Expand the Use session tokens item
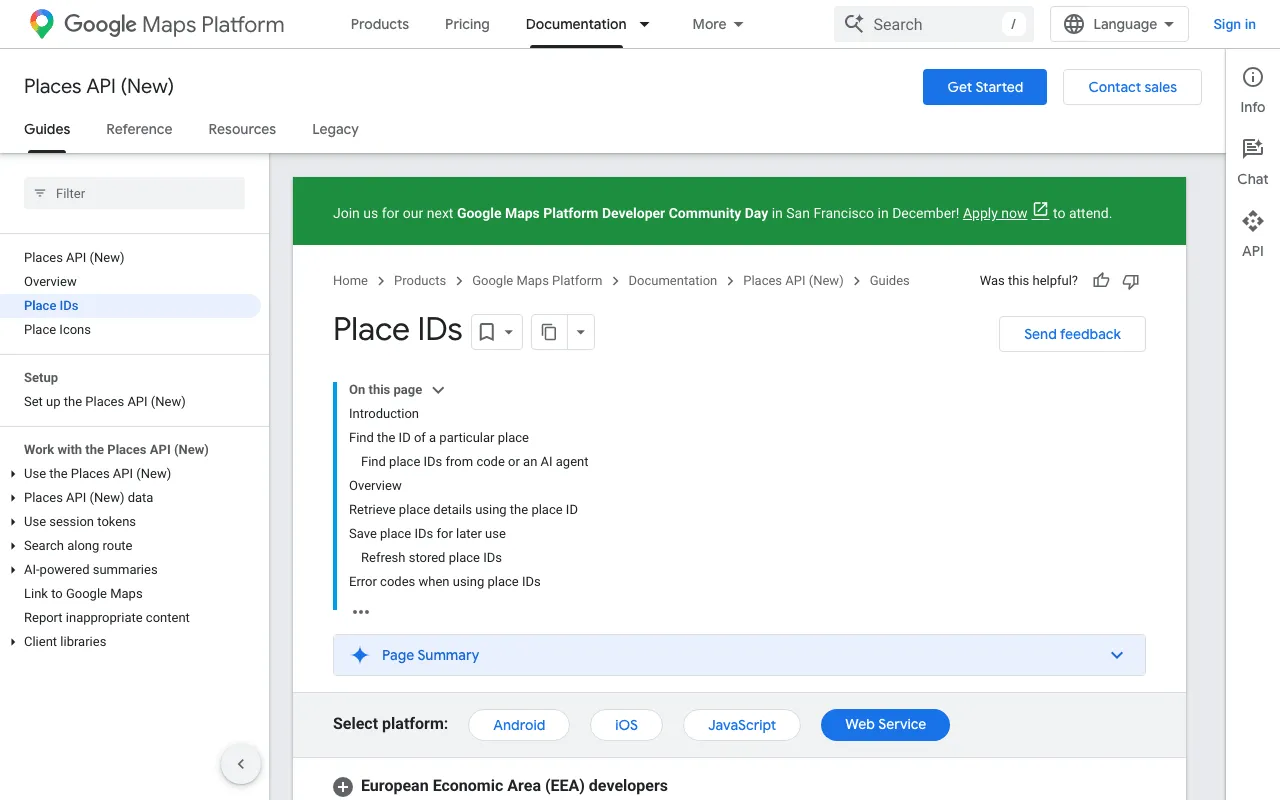 [x=13, y=522]
